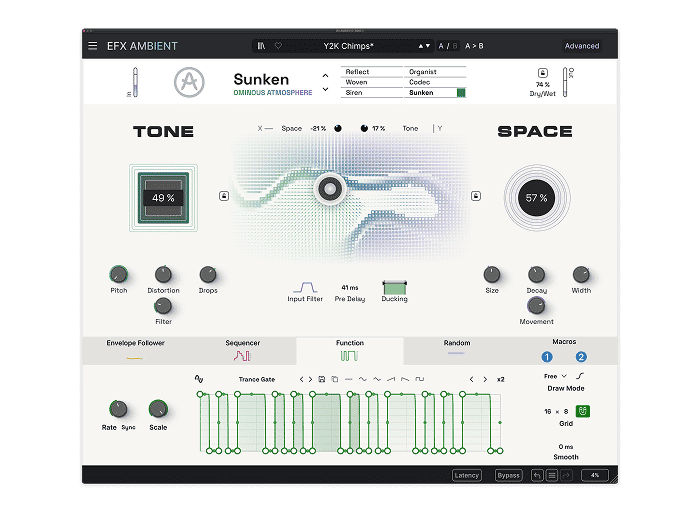Click the Bypass button
The height and width of the screenshot is (514, 700).
tap(508, 476)
